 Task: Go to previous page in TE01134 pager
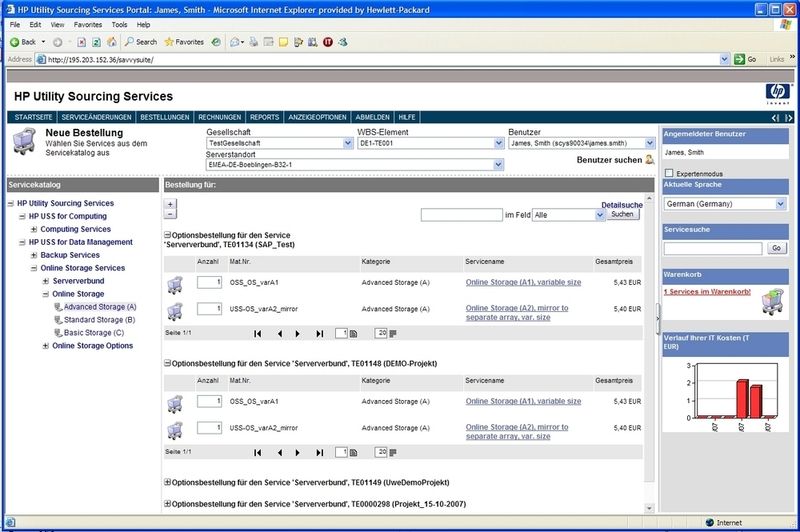tap(280, 334)
